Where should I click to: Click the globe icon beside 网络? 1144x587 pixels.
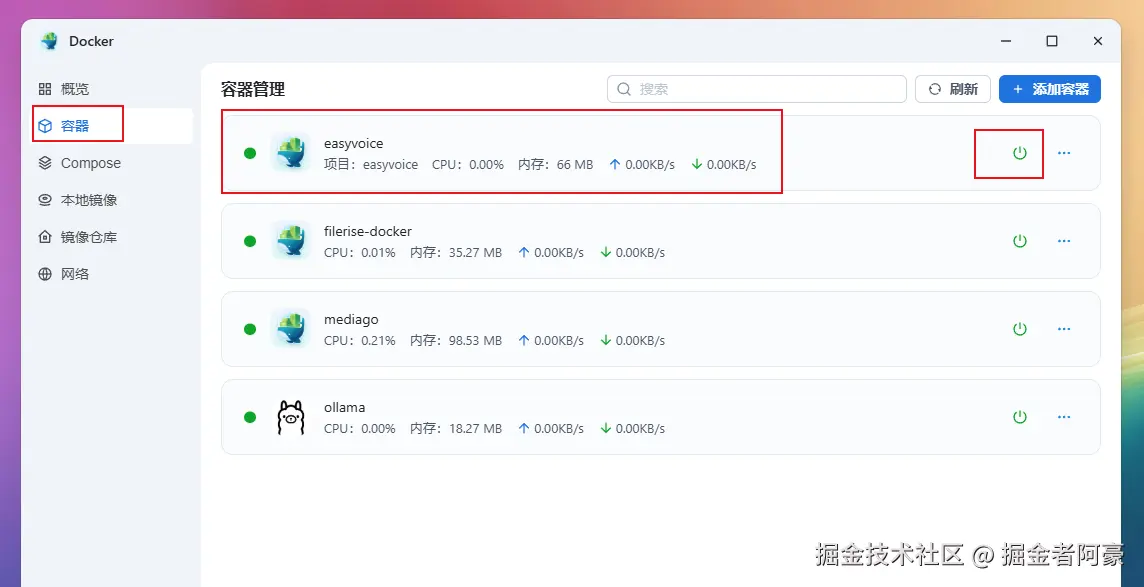[x=45, y=274]
